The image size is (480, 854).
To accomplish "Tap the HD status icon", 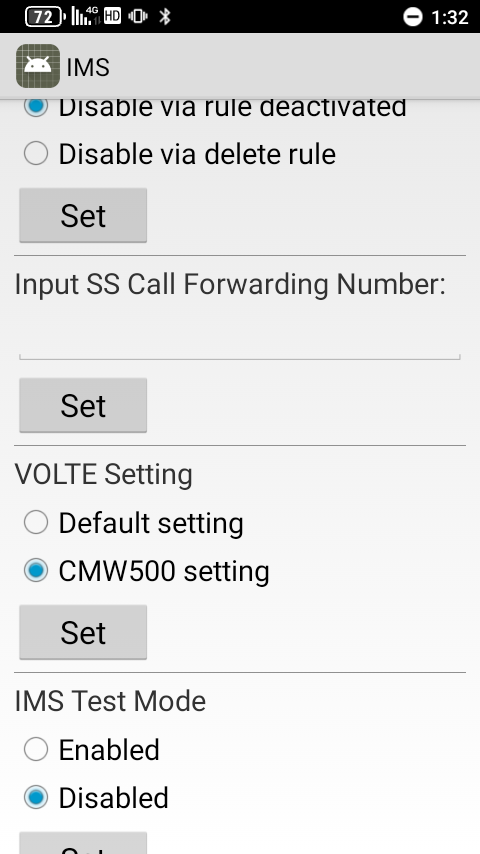I will [x=112, y=16].
